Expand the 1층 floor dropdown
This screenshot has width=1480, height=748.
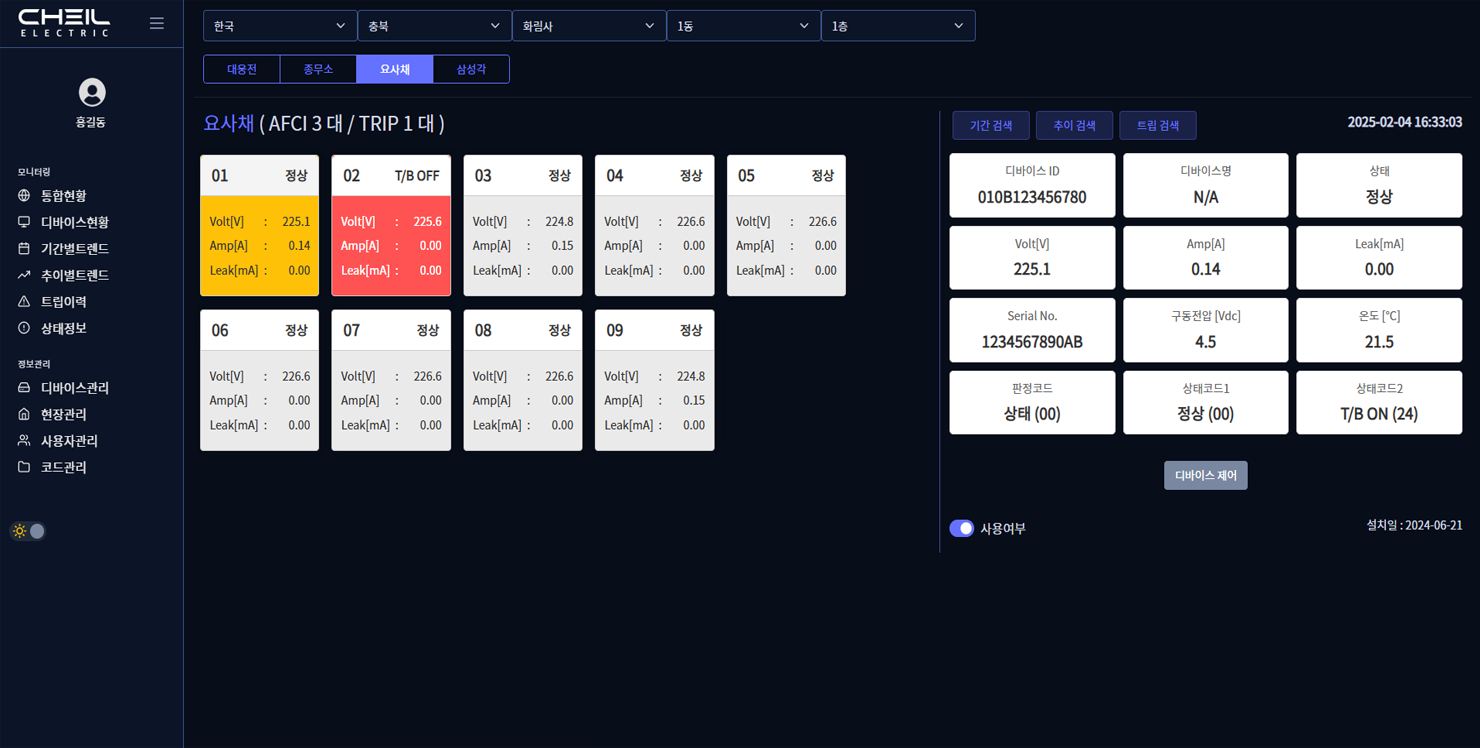click(897, 26)
